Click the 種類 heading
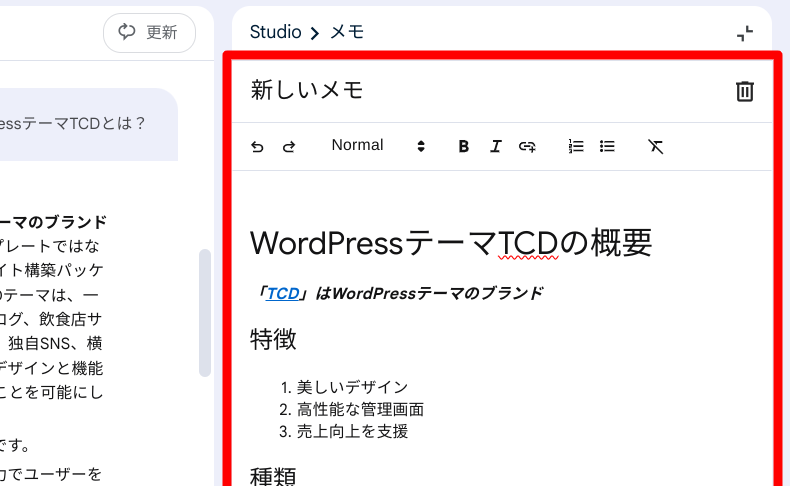 pos(273,476)
